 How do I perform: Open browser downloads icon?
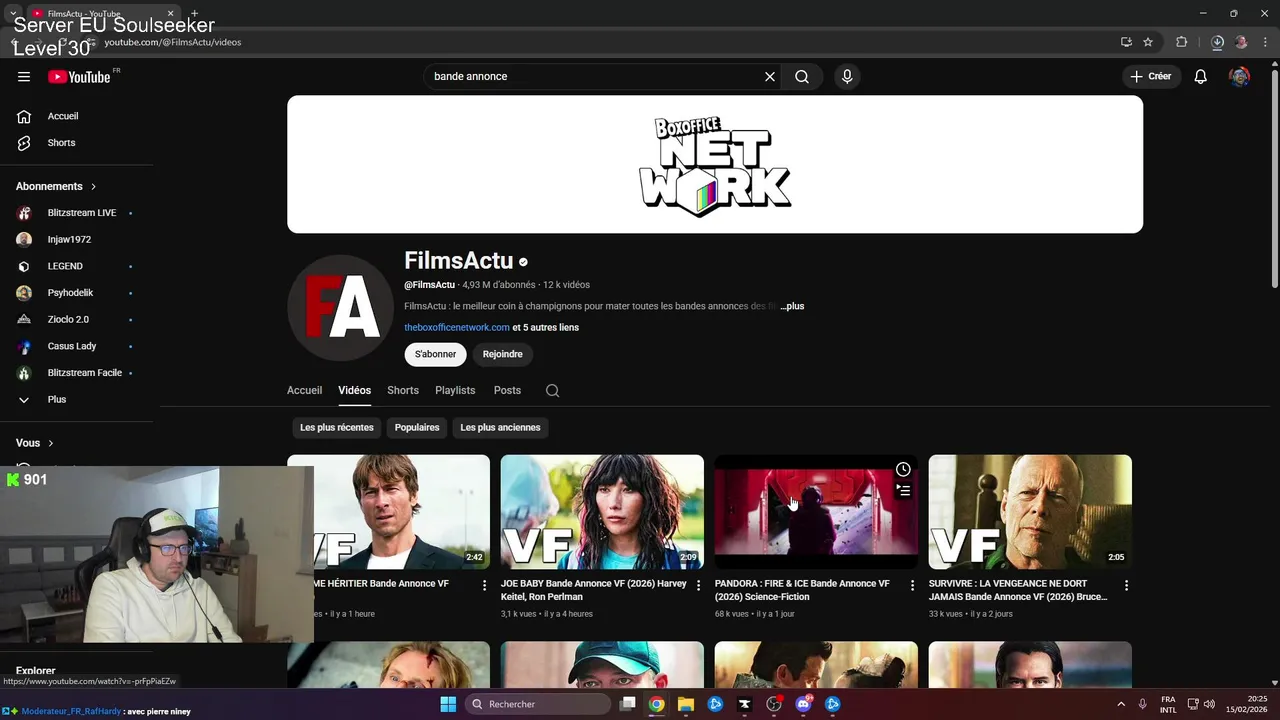tap(1217, 42)
